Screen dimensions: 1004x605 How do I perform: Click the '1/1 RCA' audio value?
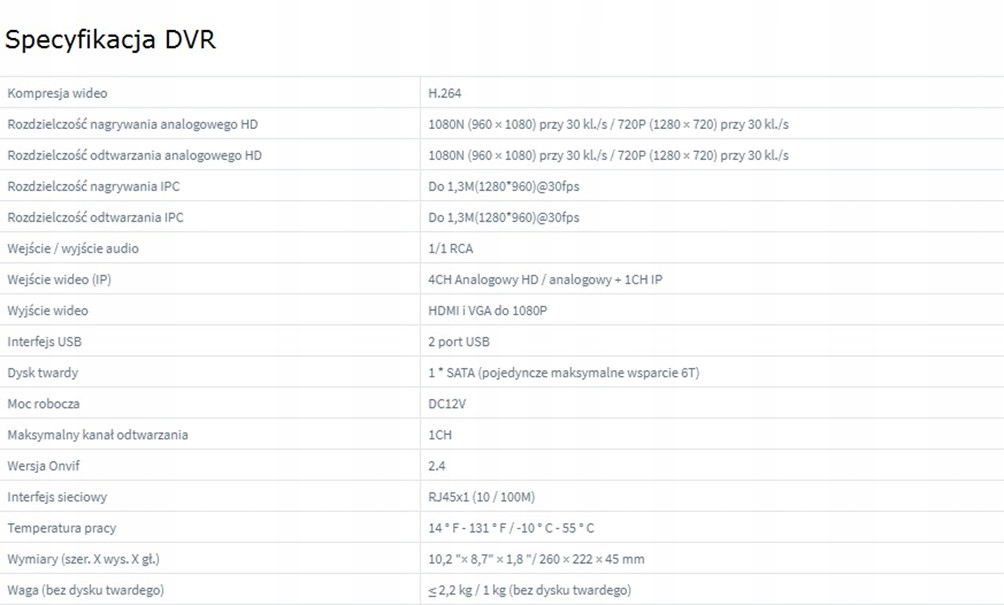451,248
